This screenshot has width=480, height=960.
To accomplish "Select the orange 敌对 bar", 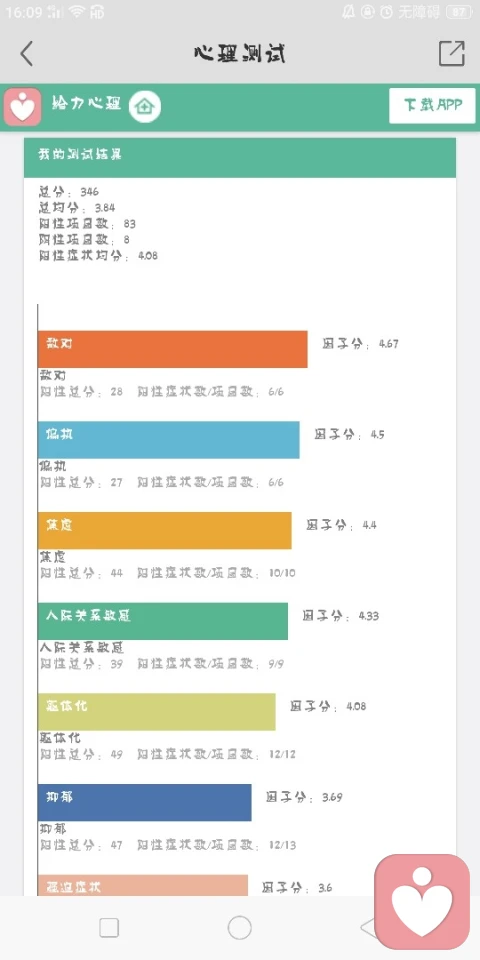I will [x=173, y=350].
